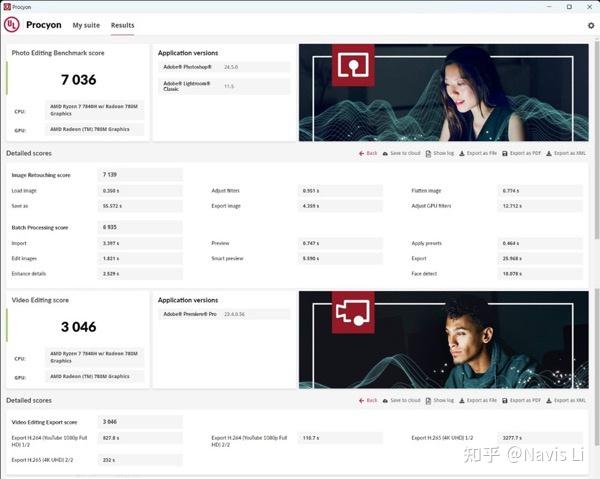Click the Procyon title bar app icon

[7, 7]
